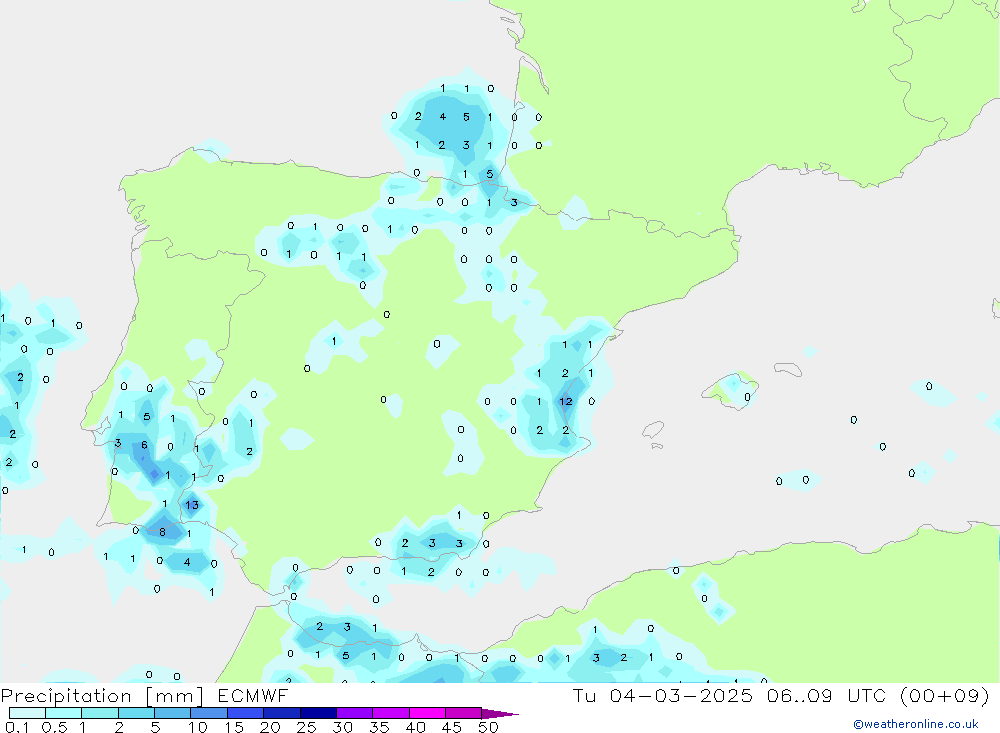This screenshot has height=733, width=1000.
Task: Select the legend swatch between 25 and 30
Action: click(318, 713)
